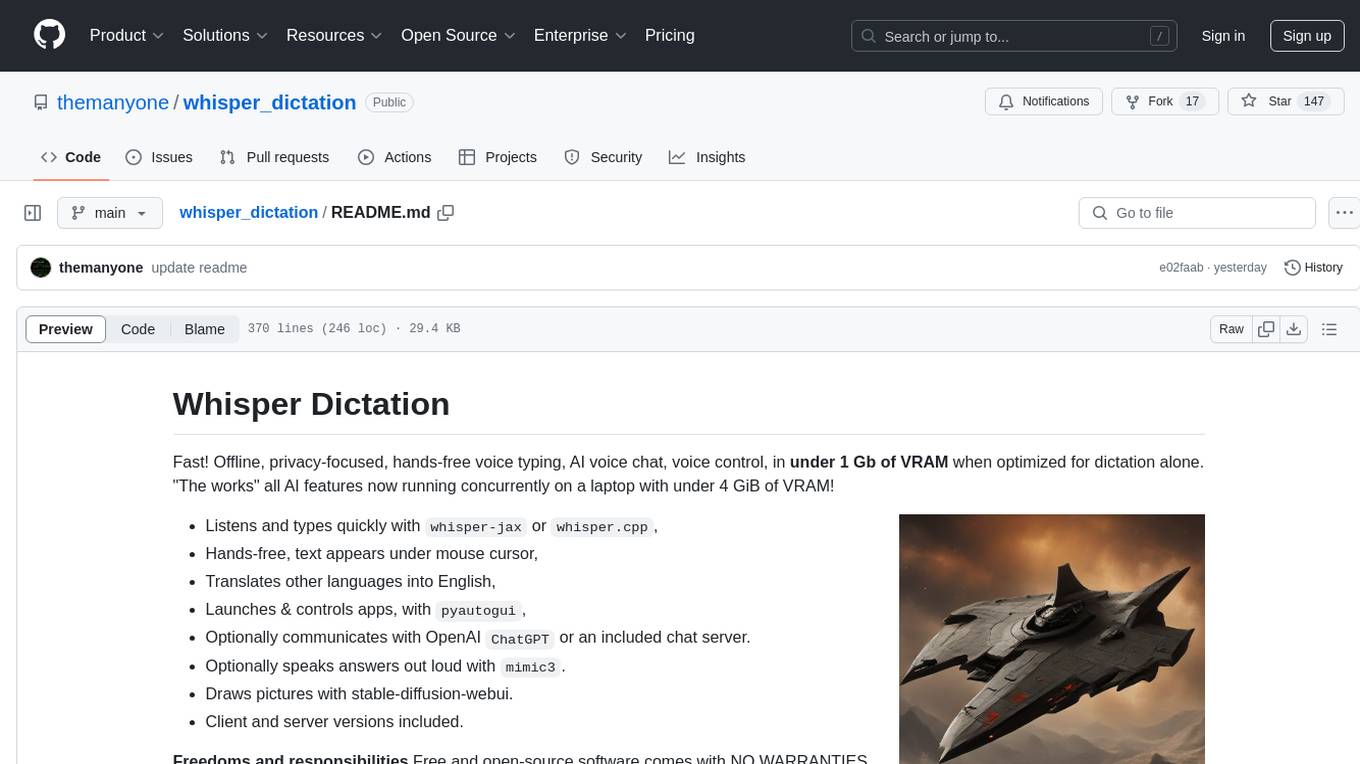The image size is (1360, 764).
Task: Focus the Go to file field
Action: pos(1197,213)
